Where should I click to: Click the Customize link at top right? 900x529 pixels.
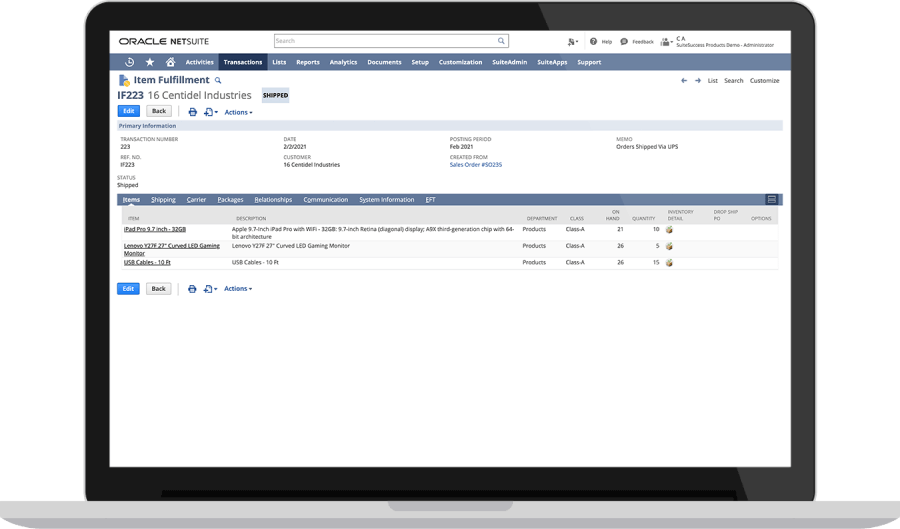pos(765,81)
